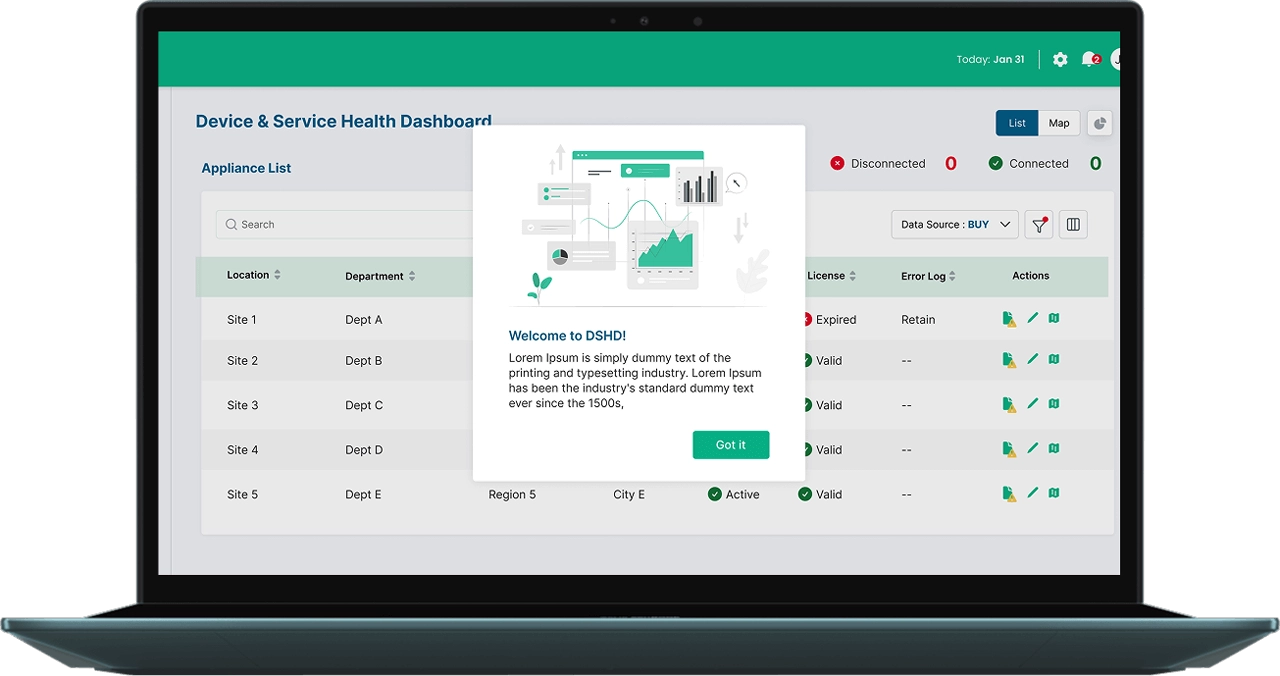The width and height of the screenshot is (1280, 676).
Task: Click the Site 2 document warning icon
Action: coord(1009,360)
